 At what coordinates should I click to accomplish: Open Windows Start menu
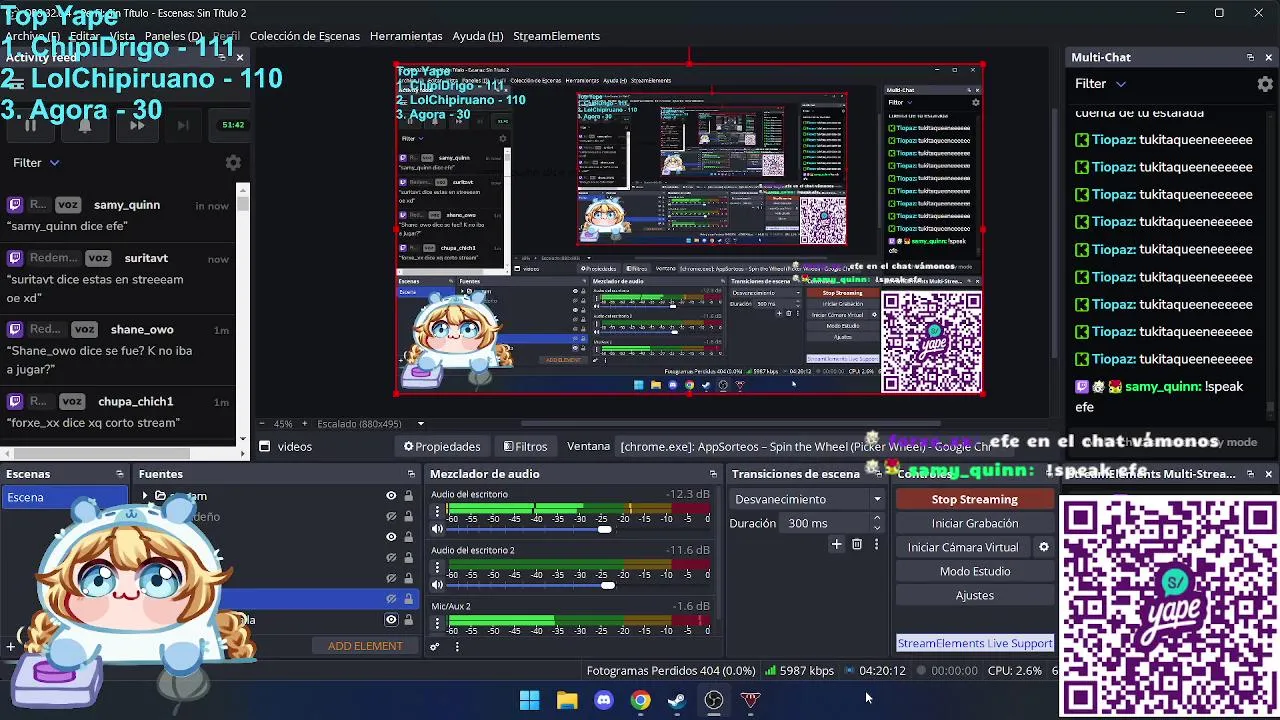pyautogui.click(x=530, y=700)
